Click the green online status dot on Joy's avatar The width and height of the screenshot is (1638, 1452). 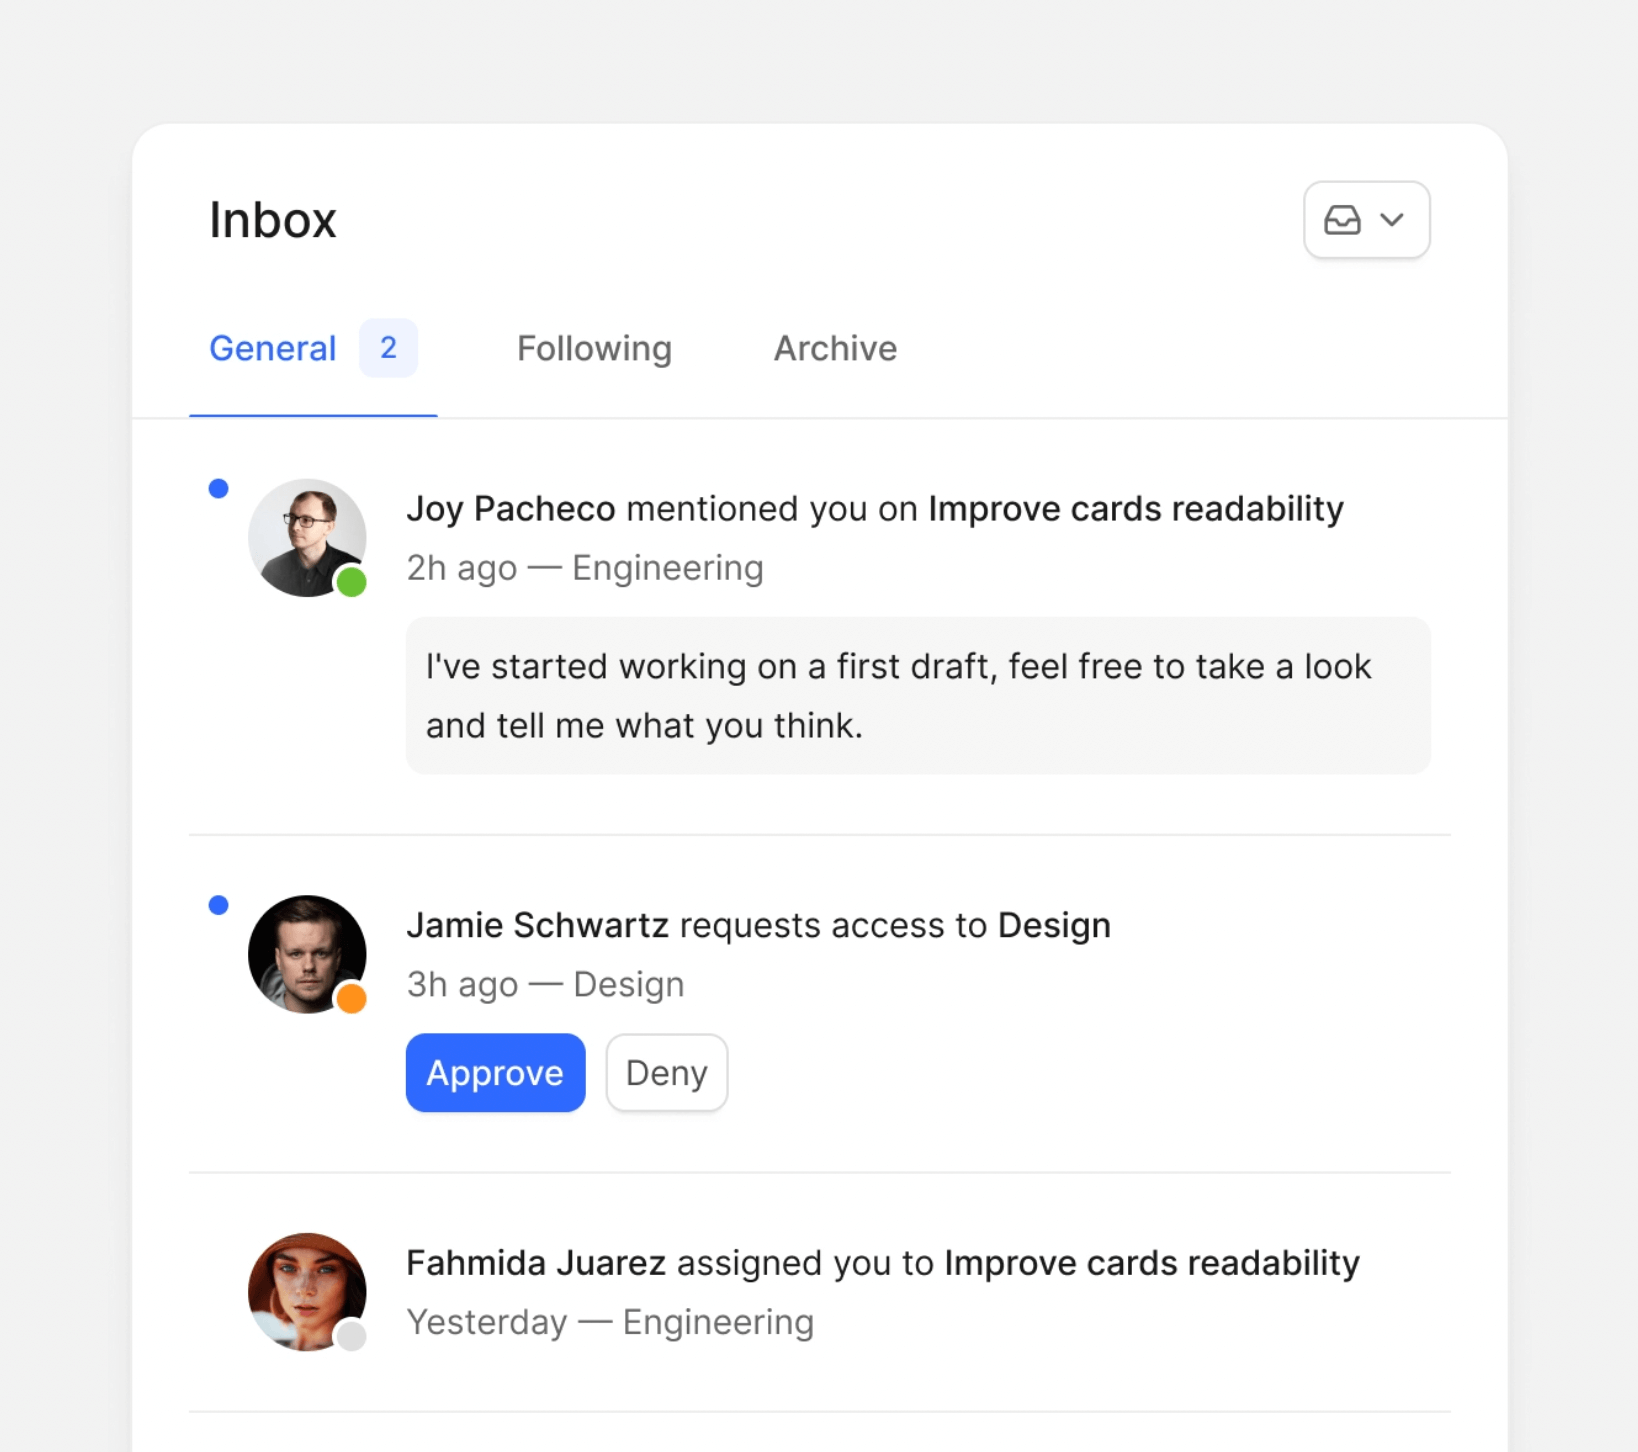(x=351, y=582)
